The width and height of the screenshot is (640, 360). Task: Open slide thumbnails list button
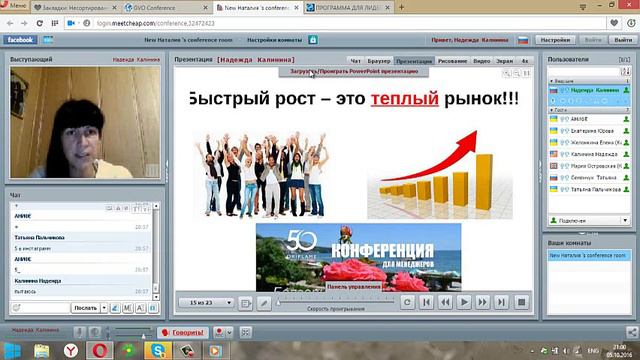(x=245, y=303)
